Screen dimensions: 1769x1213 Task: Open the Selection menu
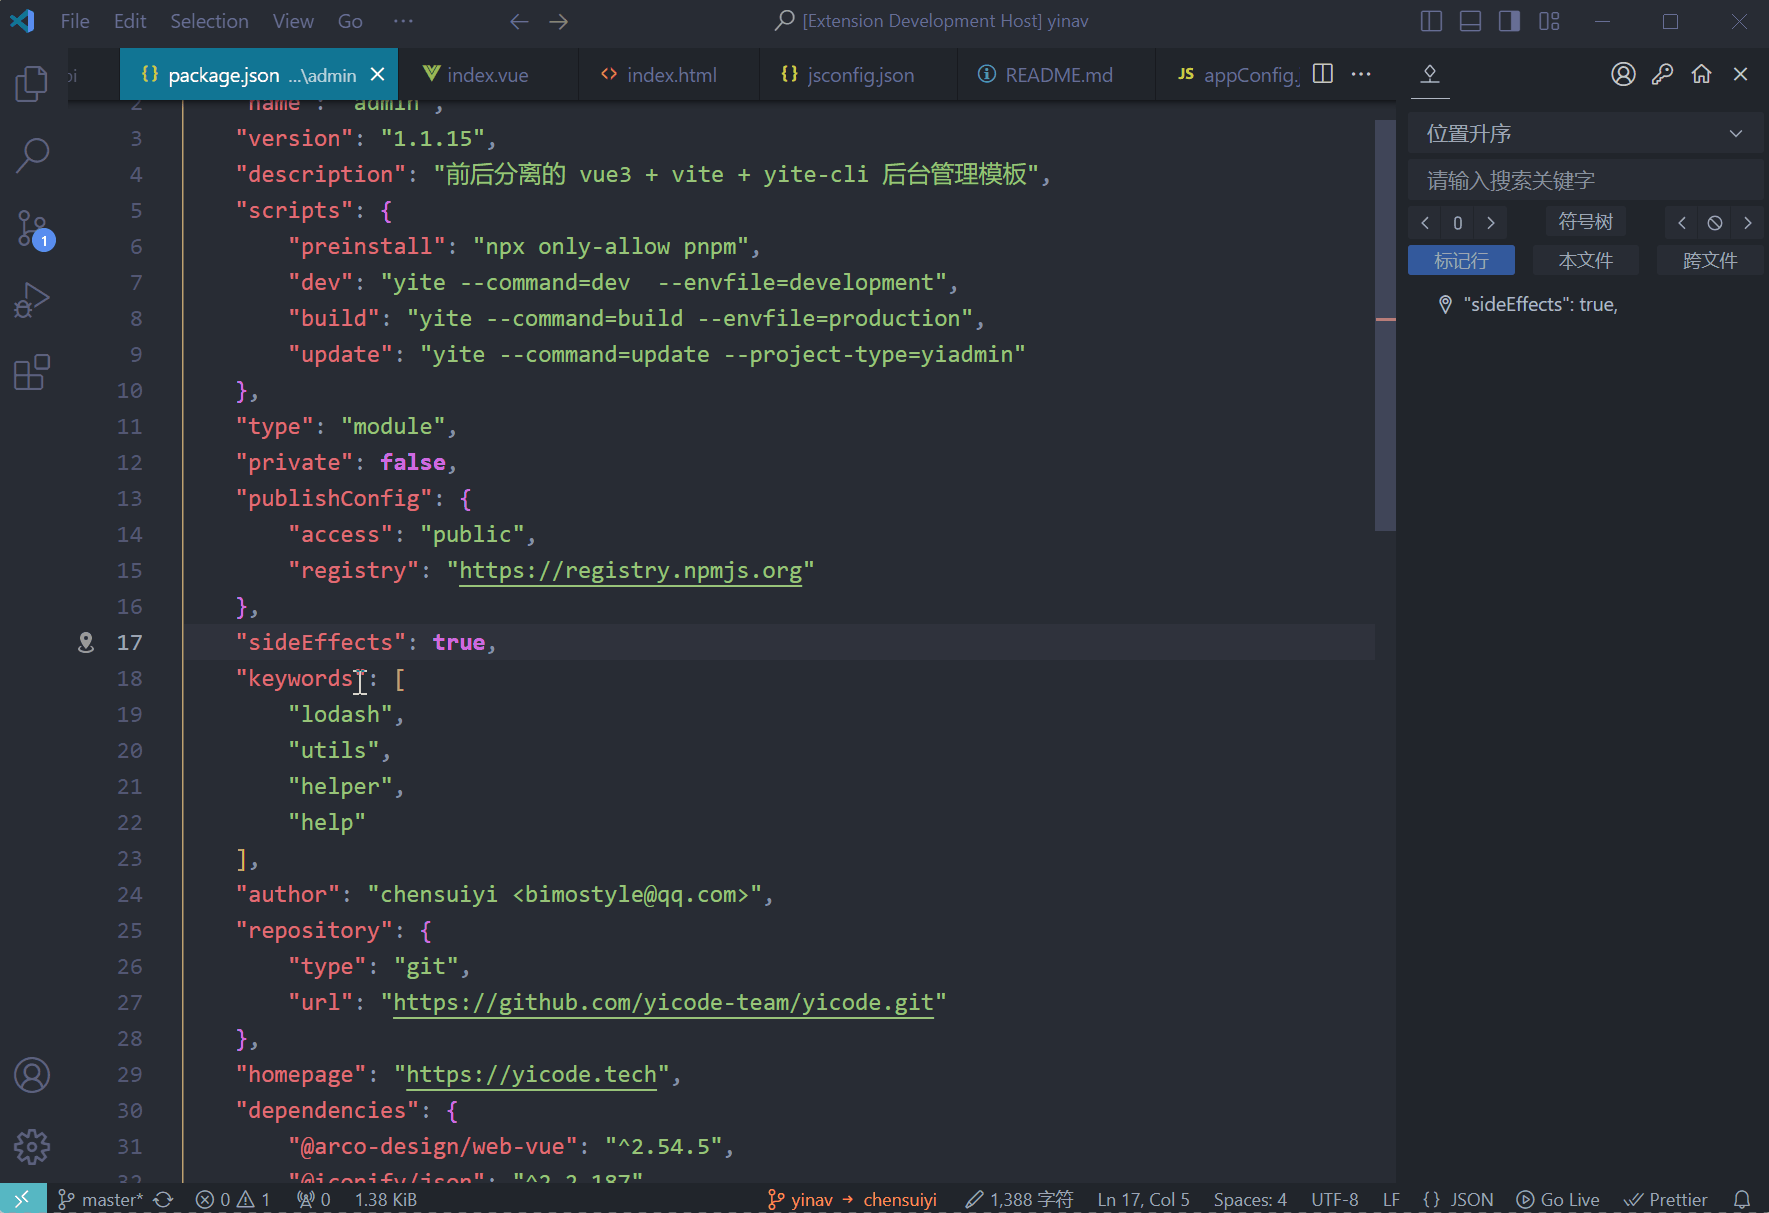[x=209, y=21]
